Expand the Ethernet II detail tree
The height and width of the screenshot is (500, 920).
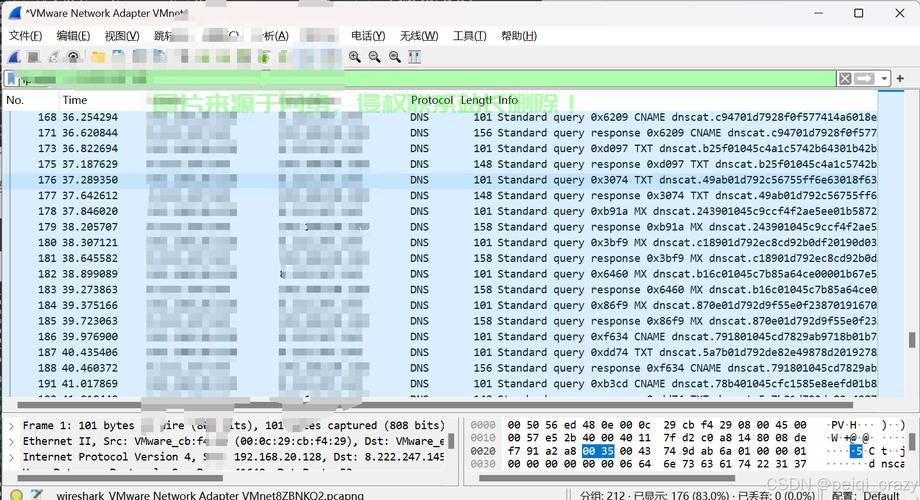pos(11,441)
